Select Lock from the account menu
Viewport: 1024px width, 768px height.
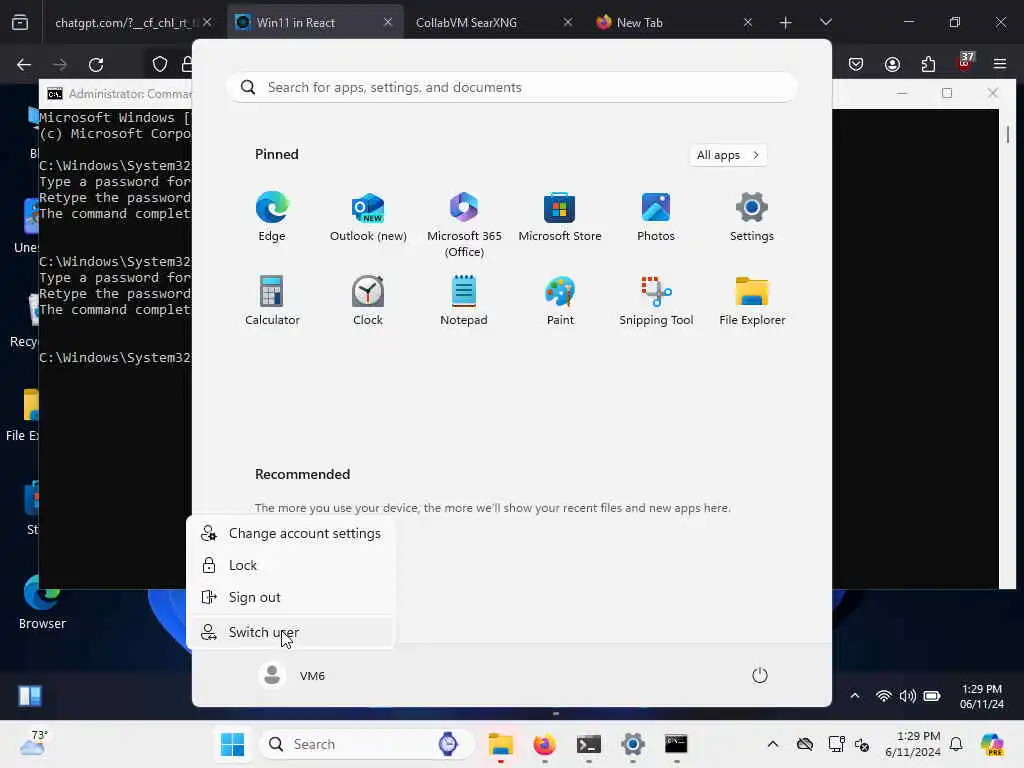coord(291,566)
